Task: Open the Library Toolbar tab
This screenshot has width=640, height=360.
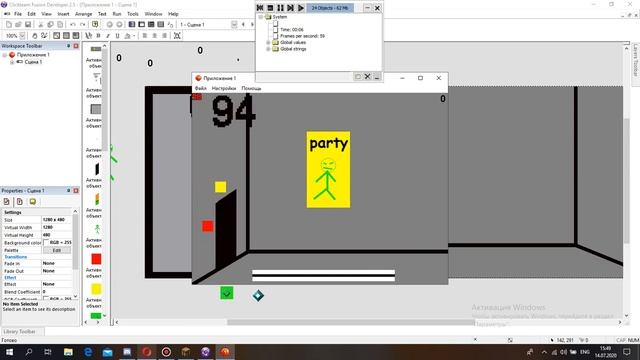Action: click(19, 331)
